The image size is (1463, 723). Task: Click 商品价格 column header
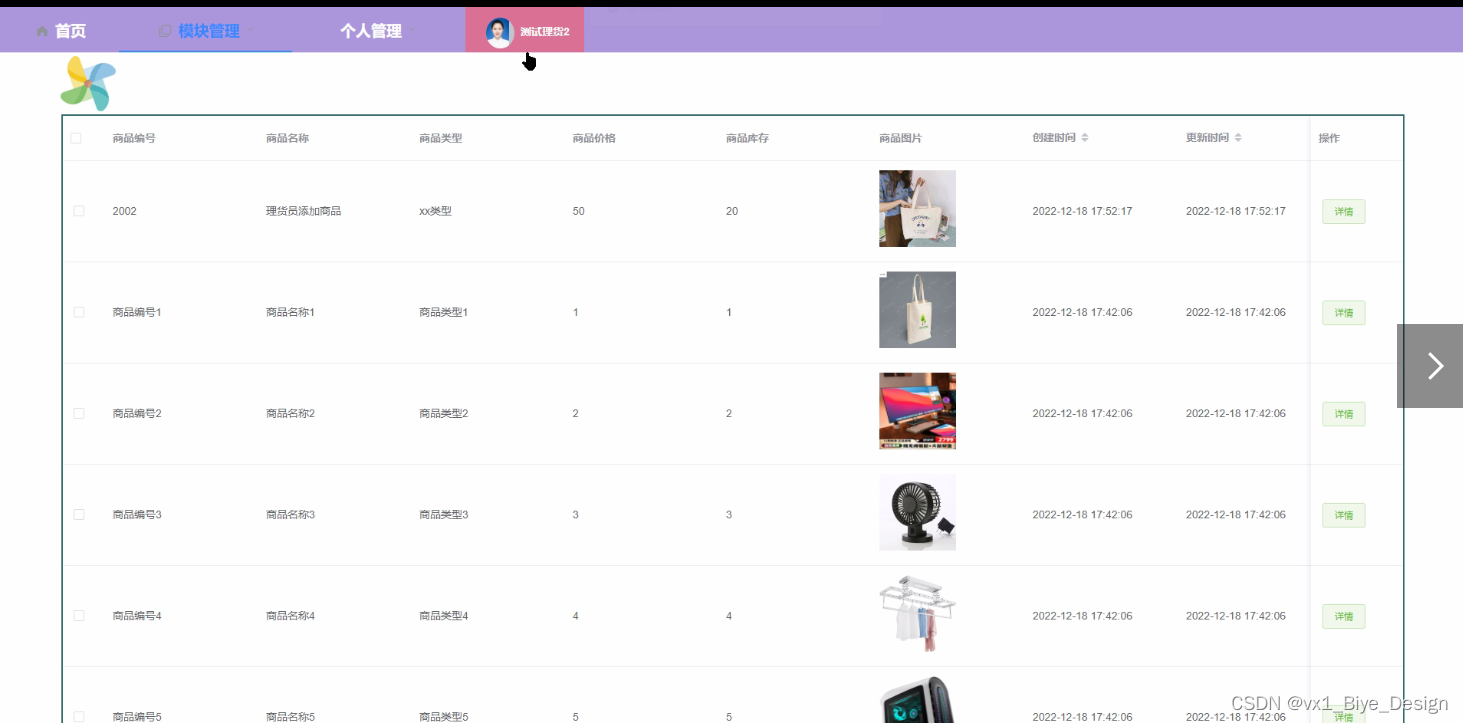coord(594,138)
